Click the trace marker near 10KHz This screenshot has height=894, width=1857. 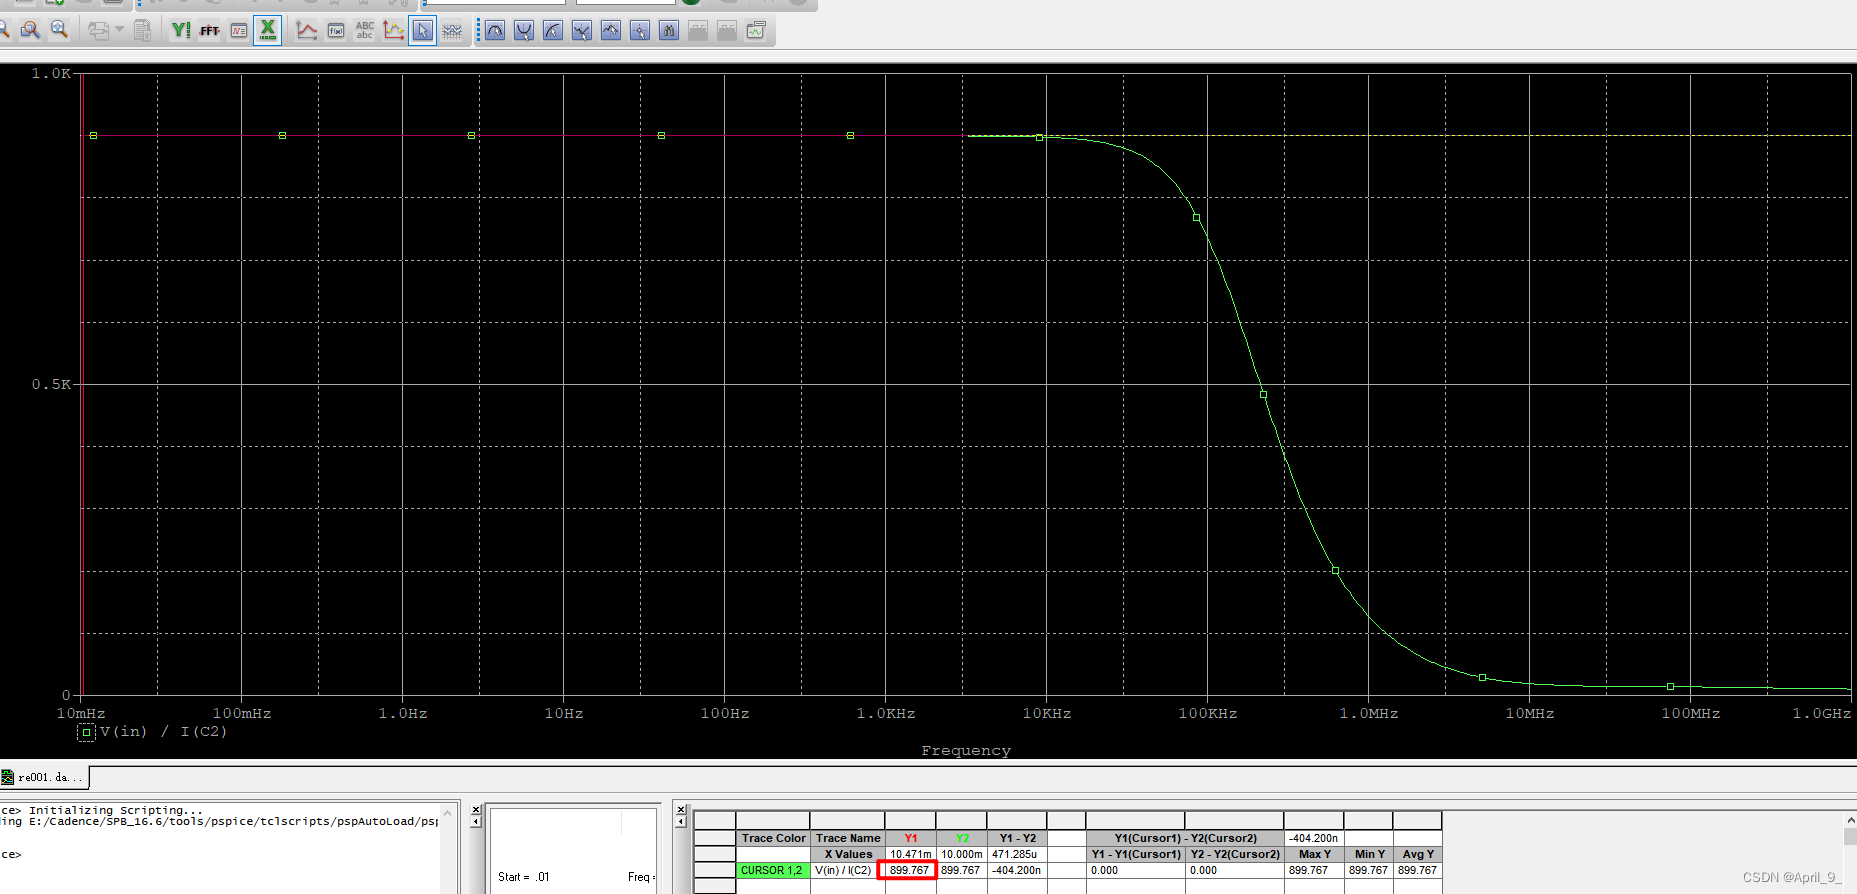coord(1040,138)
